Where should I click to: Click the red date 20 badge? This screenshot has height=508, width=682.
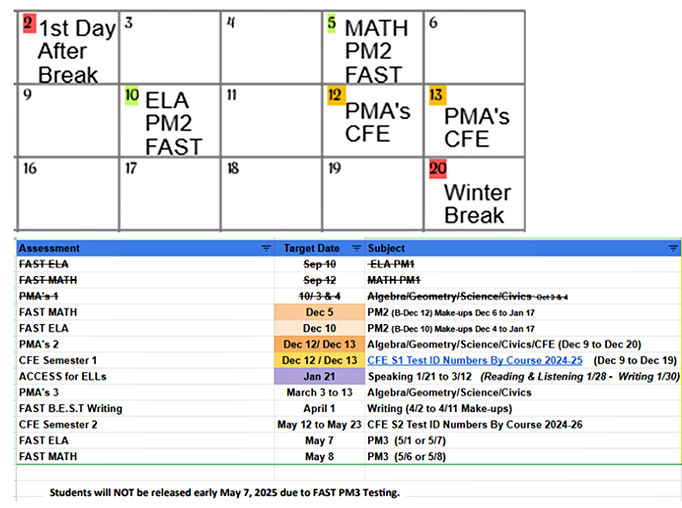tap(437, 168)
